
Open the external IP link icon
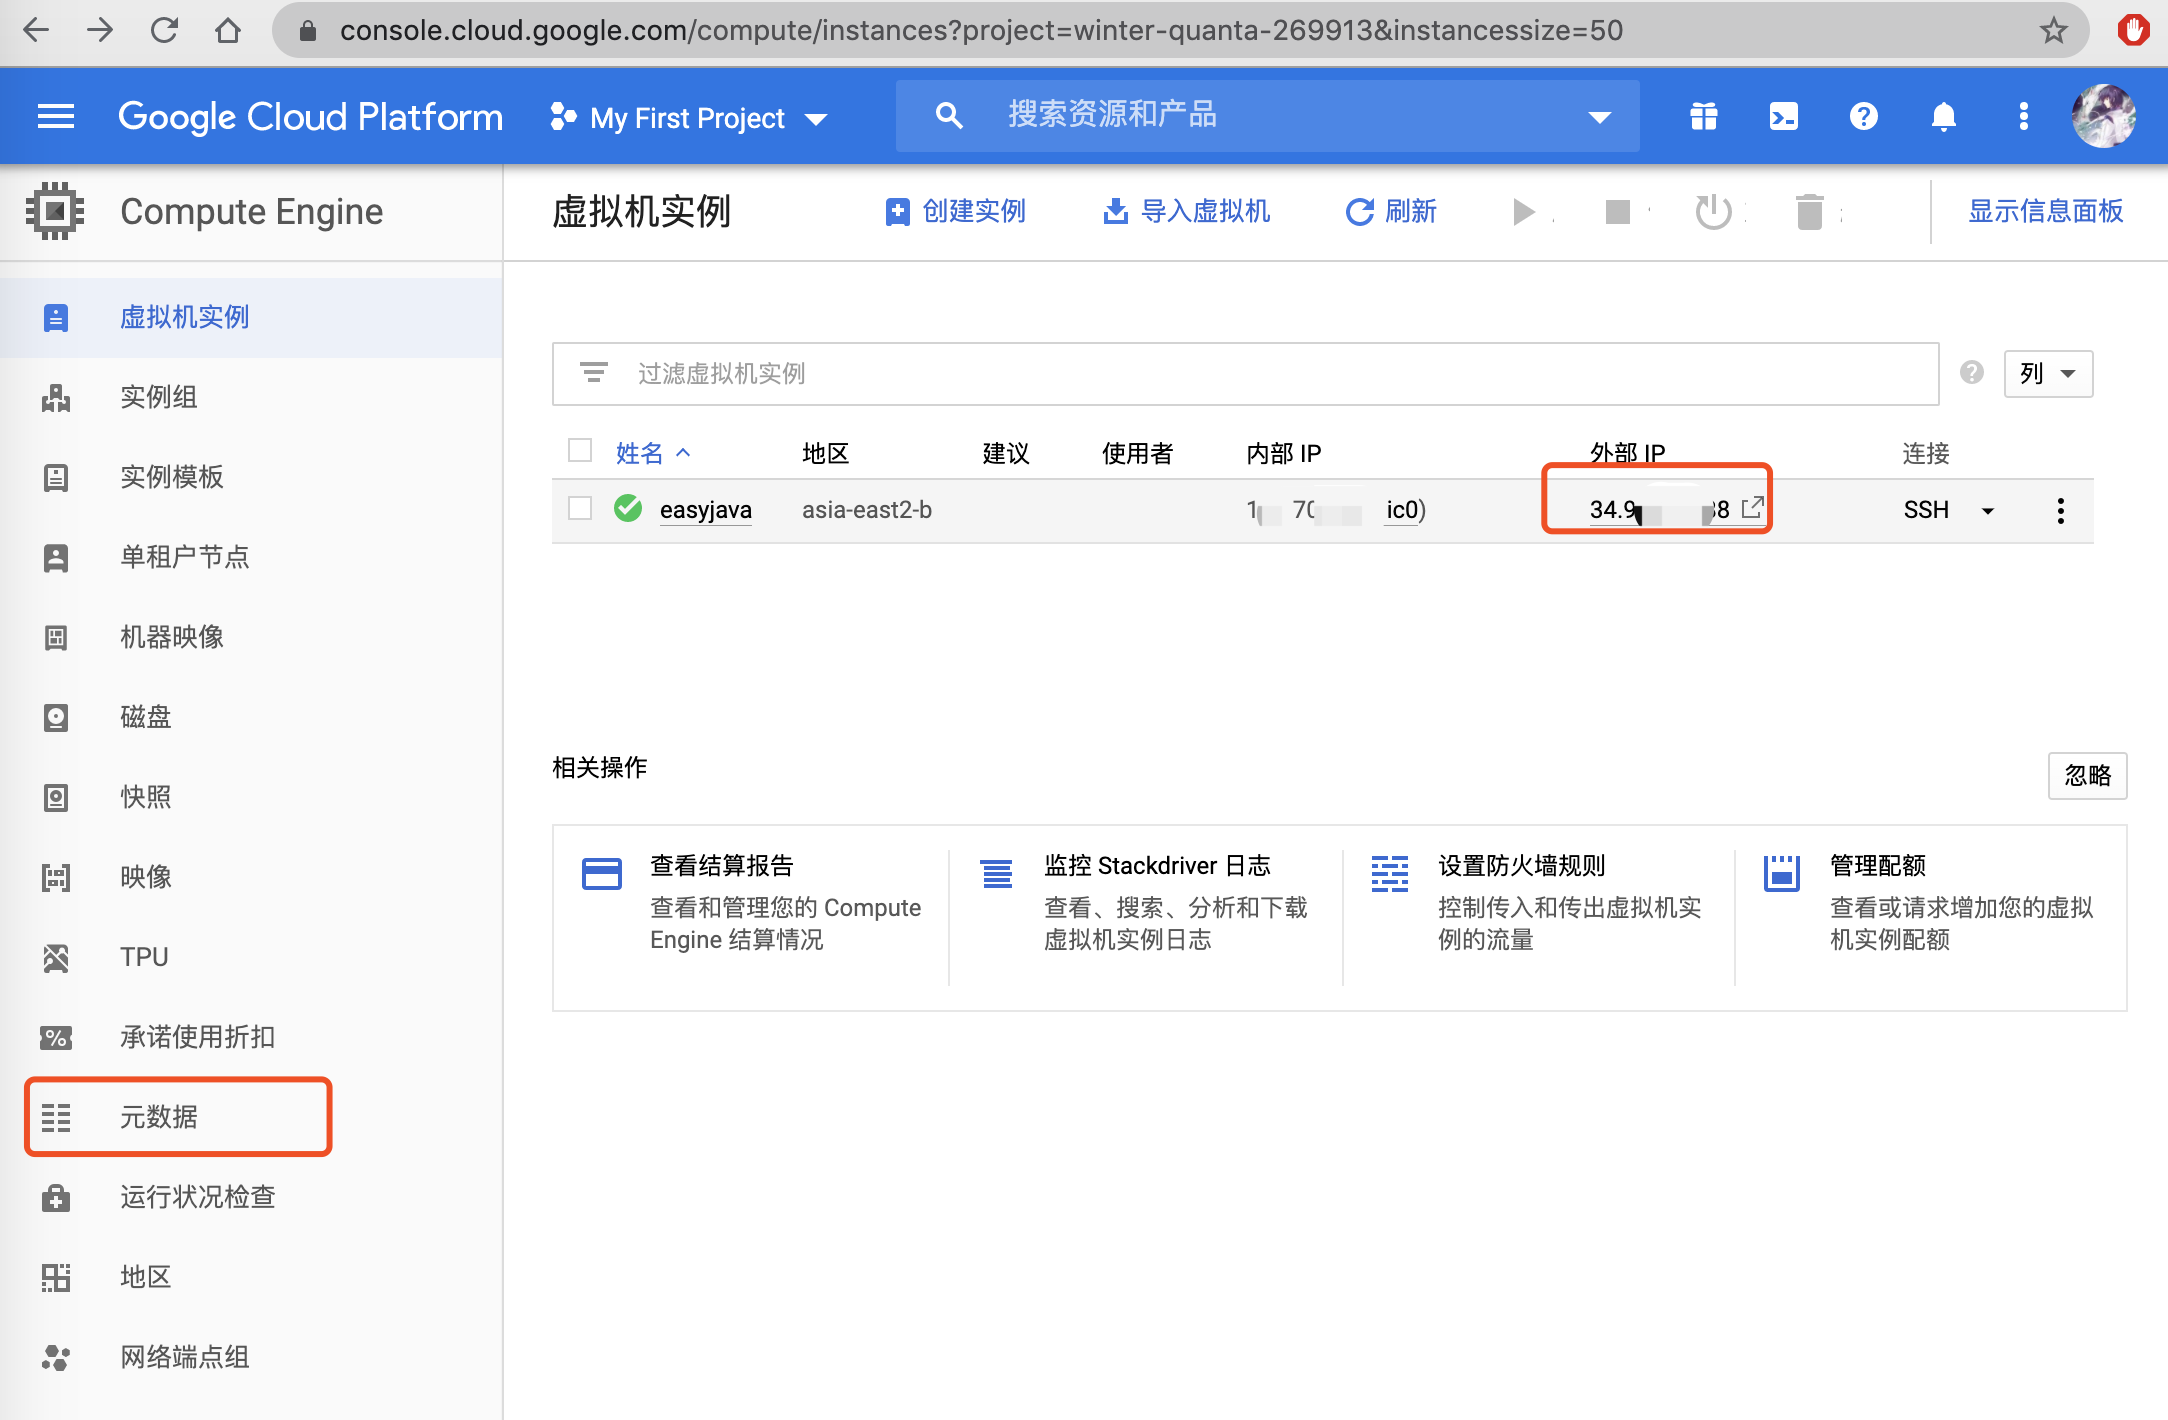tap(1752, 508)
